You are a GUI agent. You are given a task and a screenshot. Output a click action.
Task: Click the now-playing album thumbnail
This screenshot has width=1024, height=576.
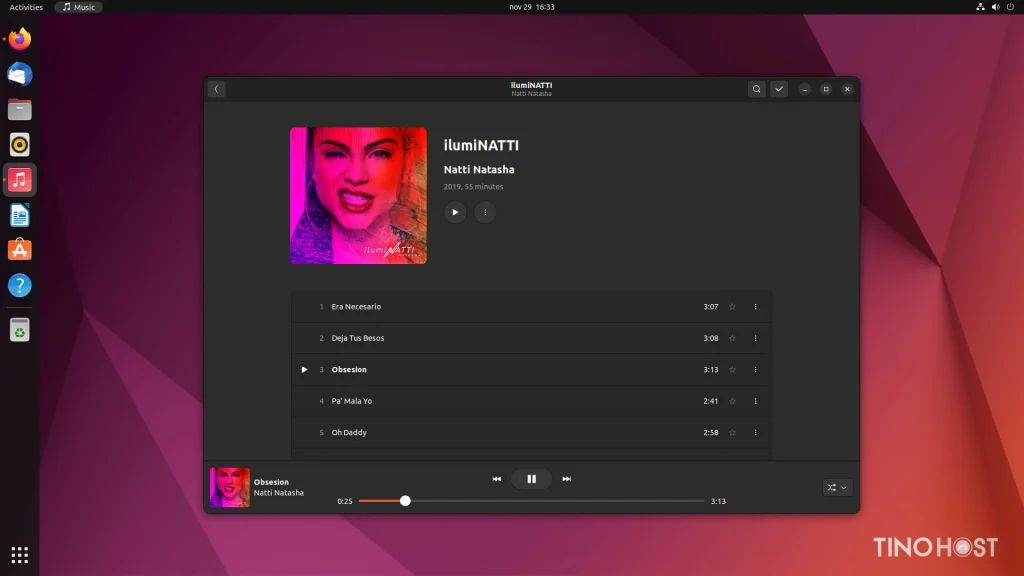click(x=229, y=487)
